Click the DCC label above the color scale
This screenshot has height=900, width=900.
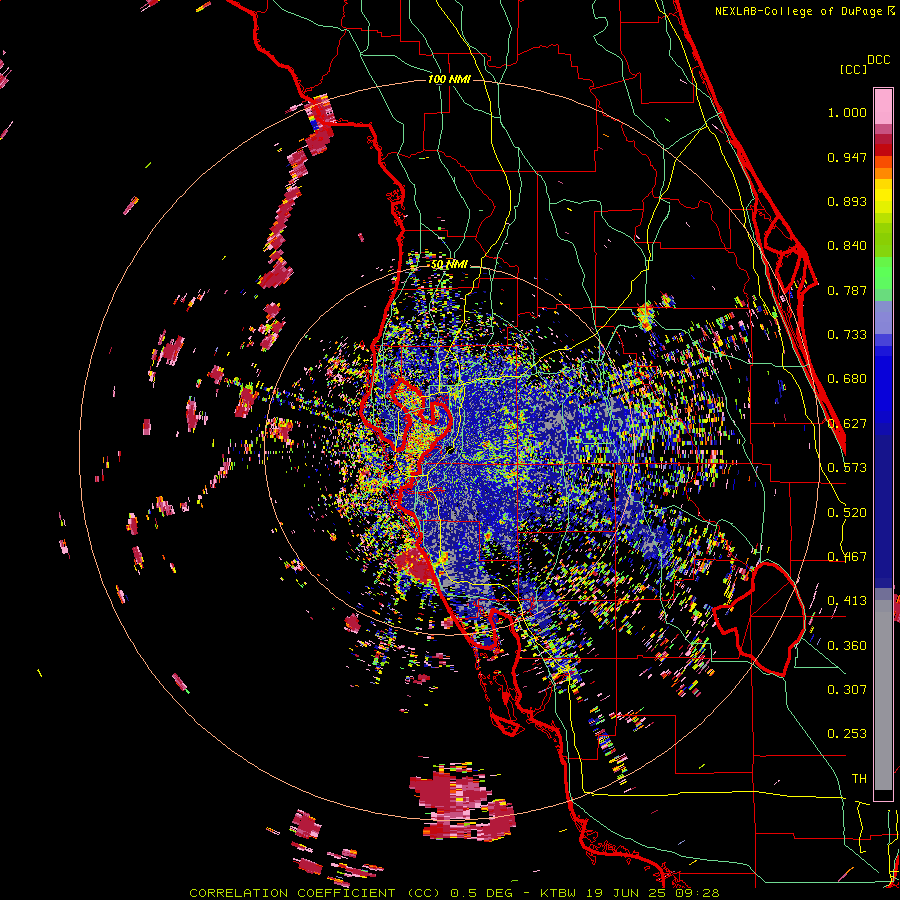click(x=879, y=60)
